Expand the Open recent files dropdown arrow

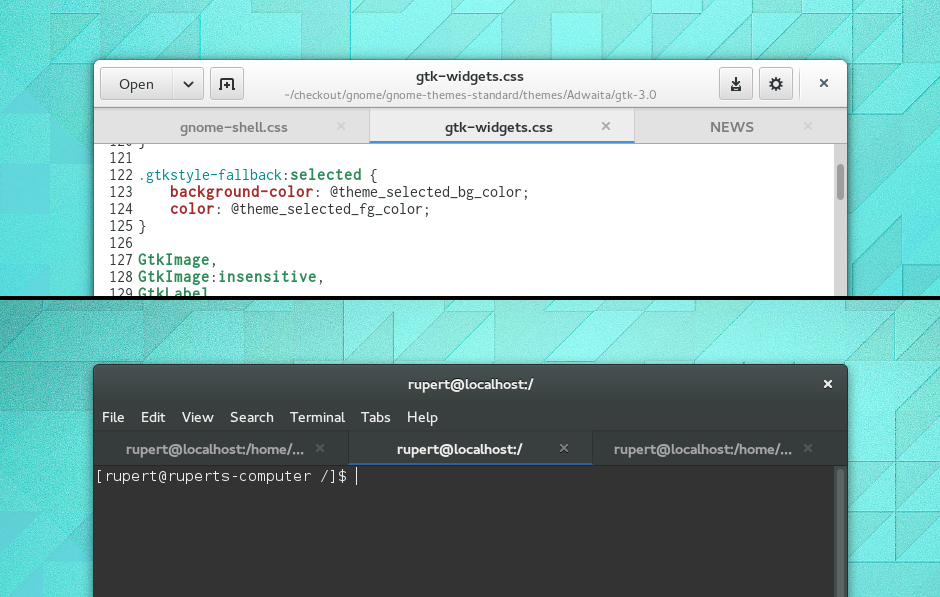188,84
